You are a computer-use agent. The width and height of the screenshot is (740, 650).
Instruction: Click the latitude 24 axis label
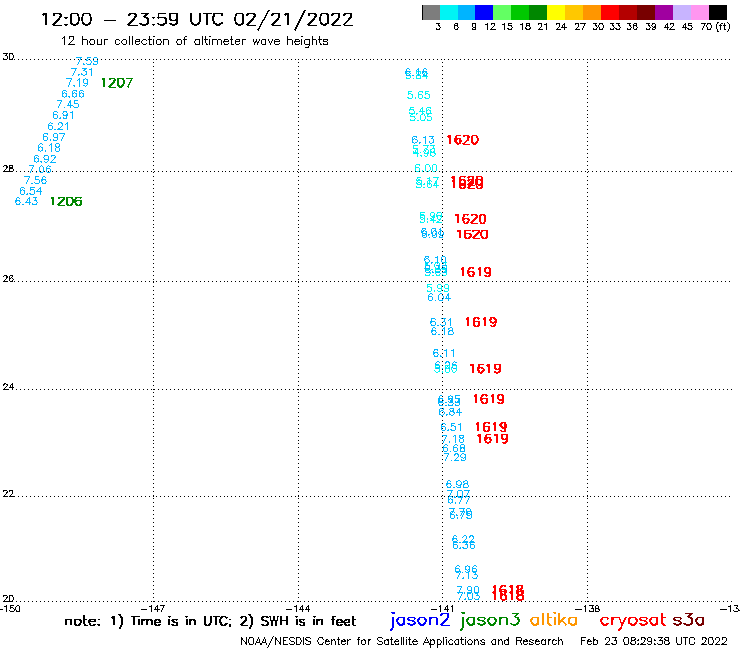[x=8, y=387]
